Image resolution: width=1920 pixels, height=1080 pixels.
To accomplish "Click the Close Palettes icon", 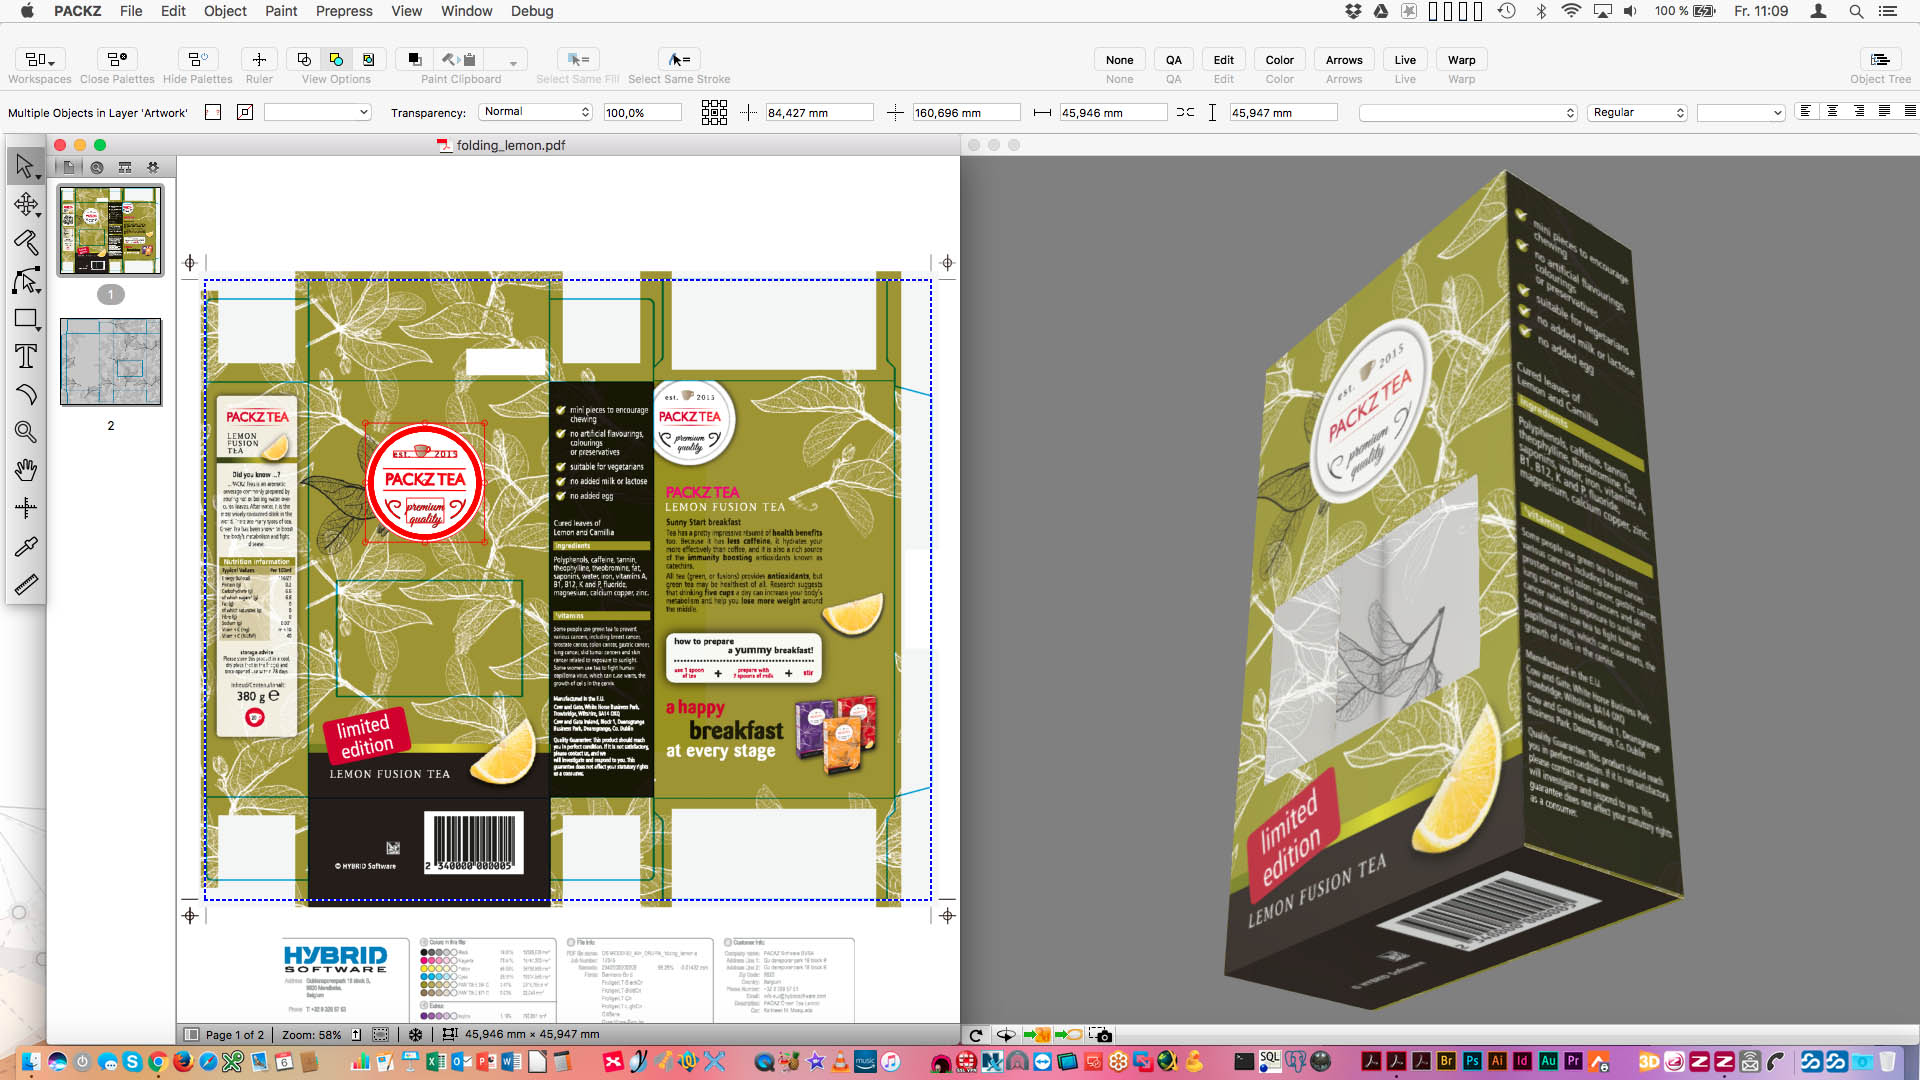I will (x=117, y=59).
